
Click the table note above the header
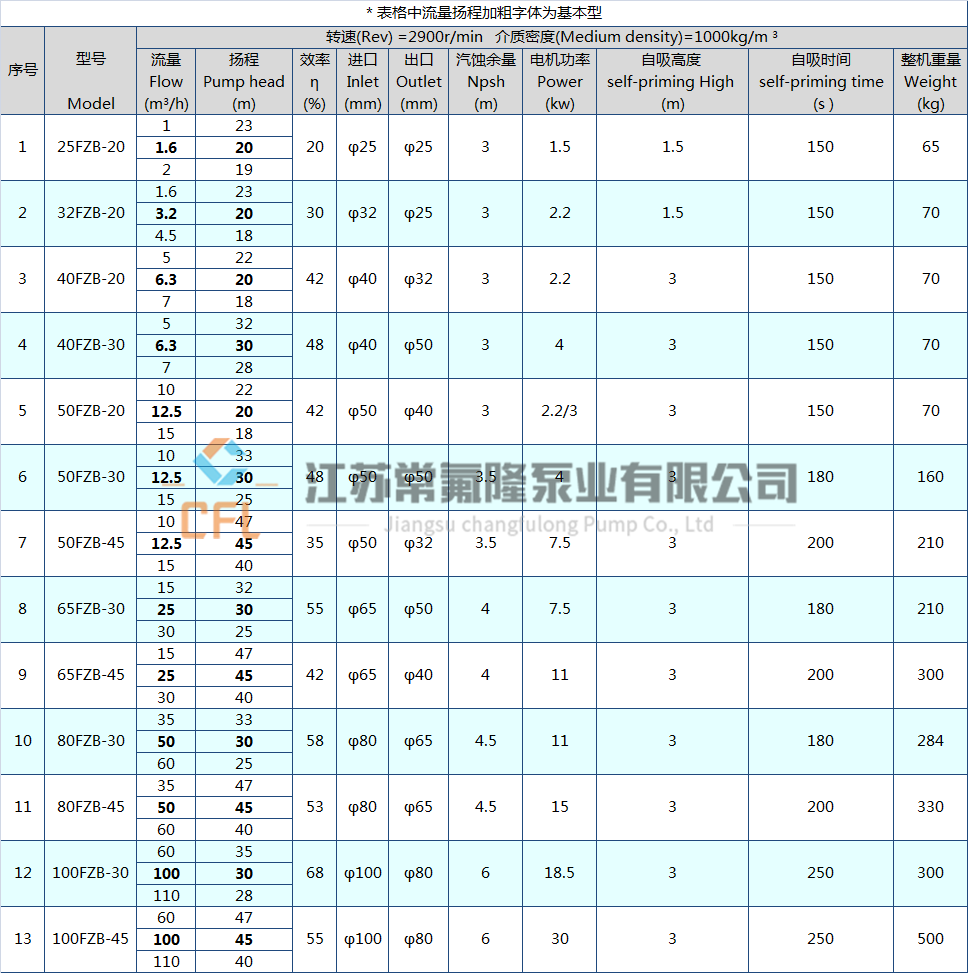coord(484,13)
